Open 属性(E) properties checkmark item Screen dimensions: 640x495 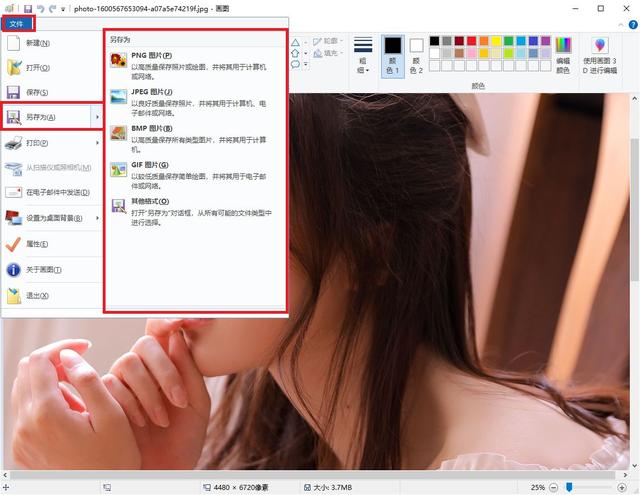(52, 244)
